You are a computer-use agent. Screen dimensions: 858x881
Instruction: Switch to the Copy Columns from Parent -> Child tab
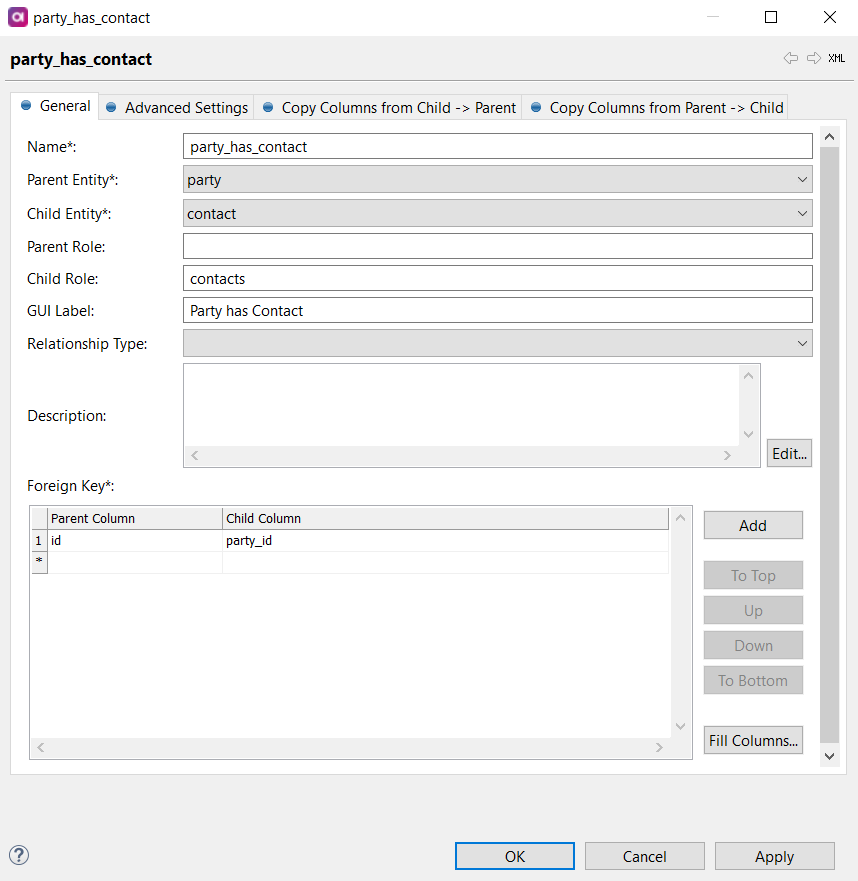click(656, 107)
